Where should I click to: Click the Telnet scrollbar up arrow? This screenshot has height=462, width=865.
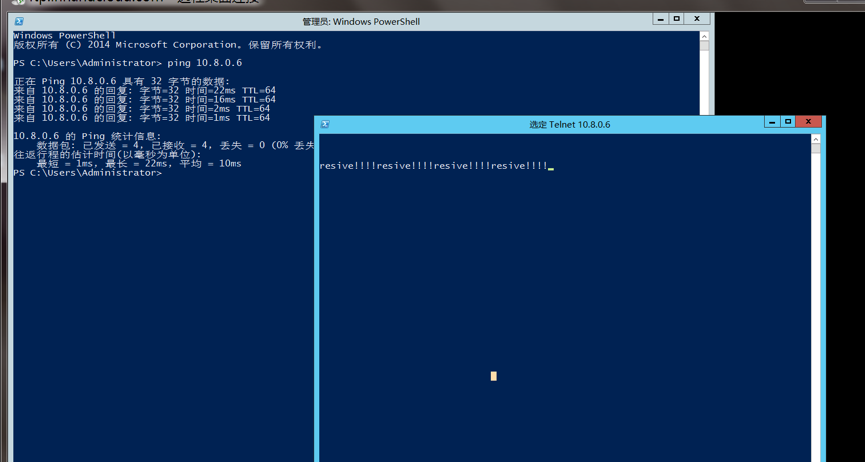(816, 139)
